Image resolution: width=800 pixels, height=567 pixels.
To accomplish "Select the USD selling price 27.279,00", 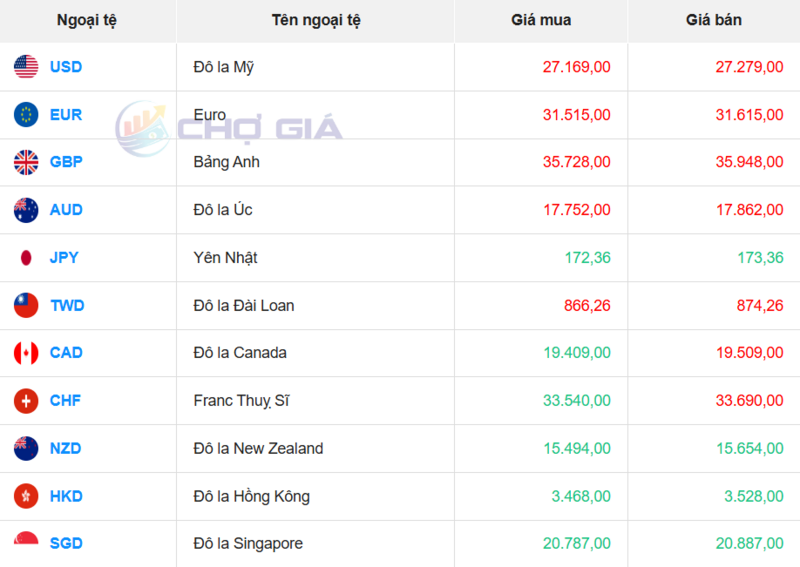I will 748,67.
